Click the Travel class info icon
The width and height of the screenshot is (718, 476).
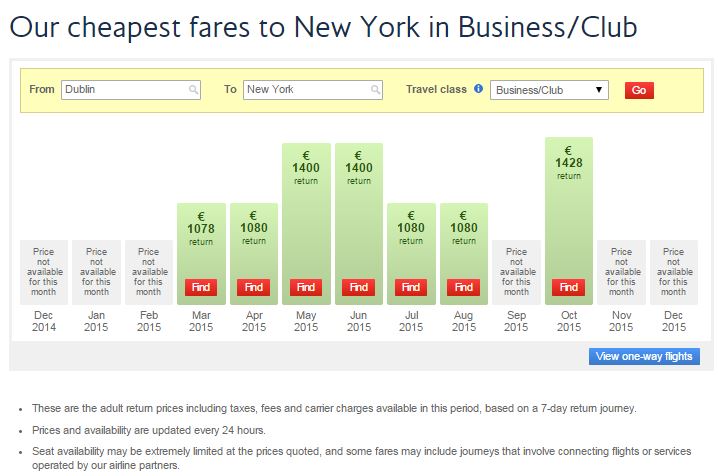(x=478, y=89)
